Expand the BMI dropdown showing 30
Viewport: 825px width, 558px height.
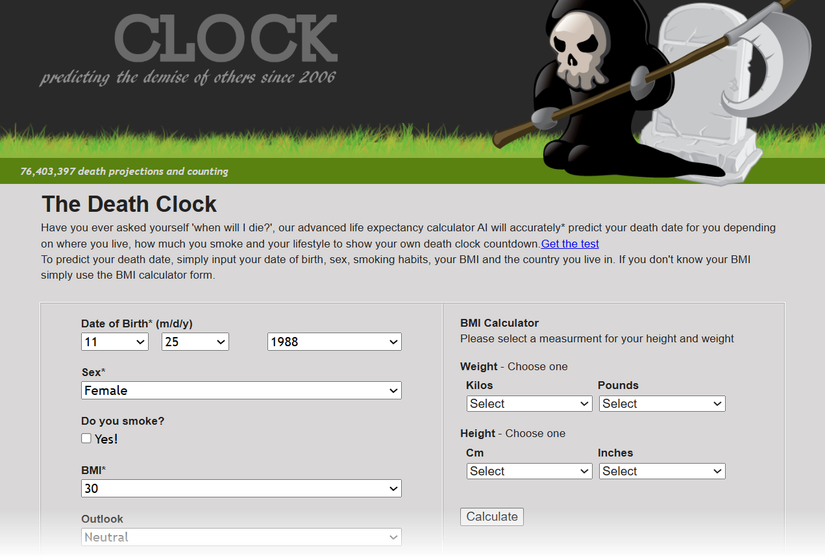tap(241, 489)
